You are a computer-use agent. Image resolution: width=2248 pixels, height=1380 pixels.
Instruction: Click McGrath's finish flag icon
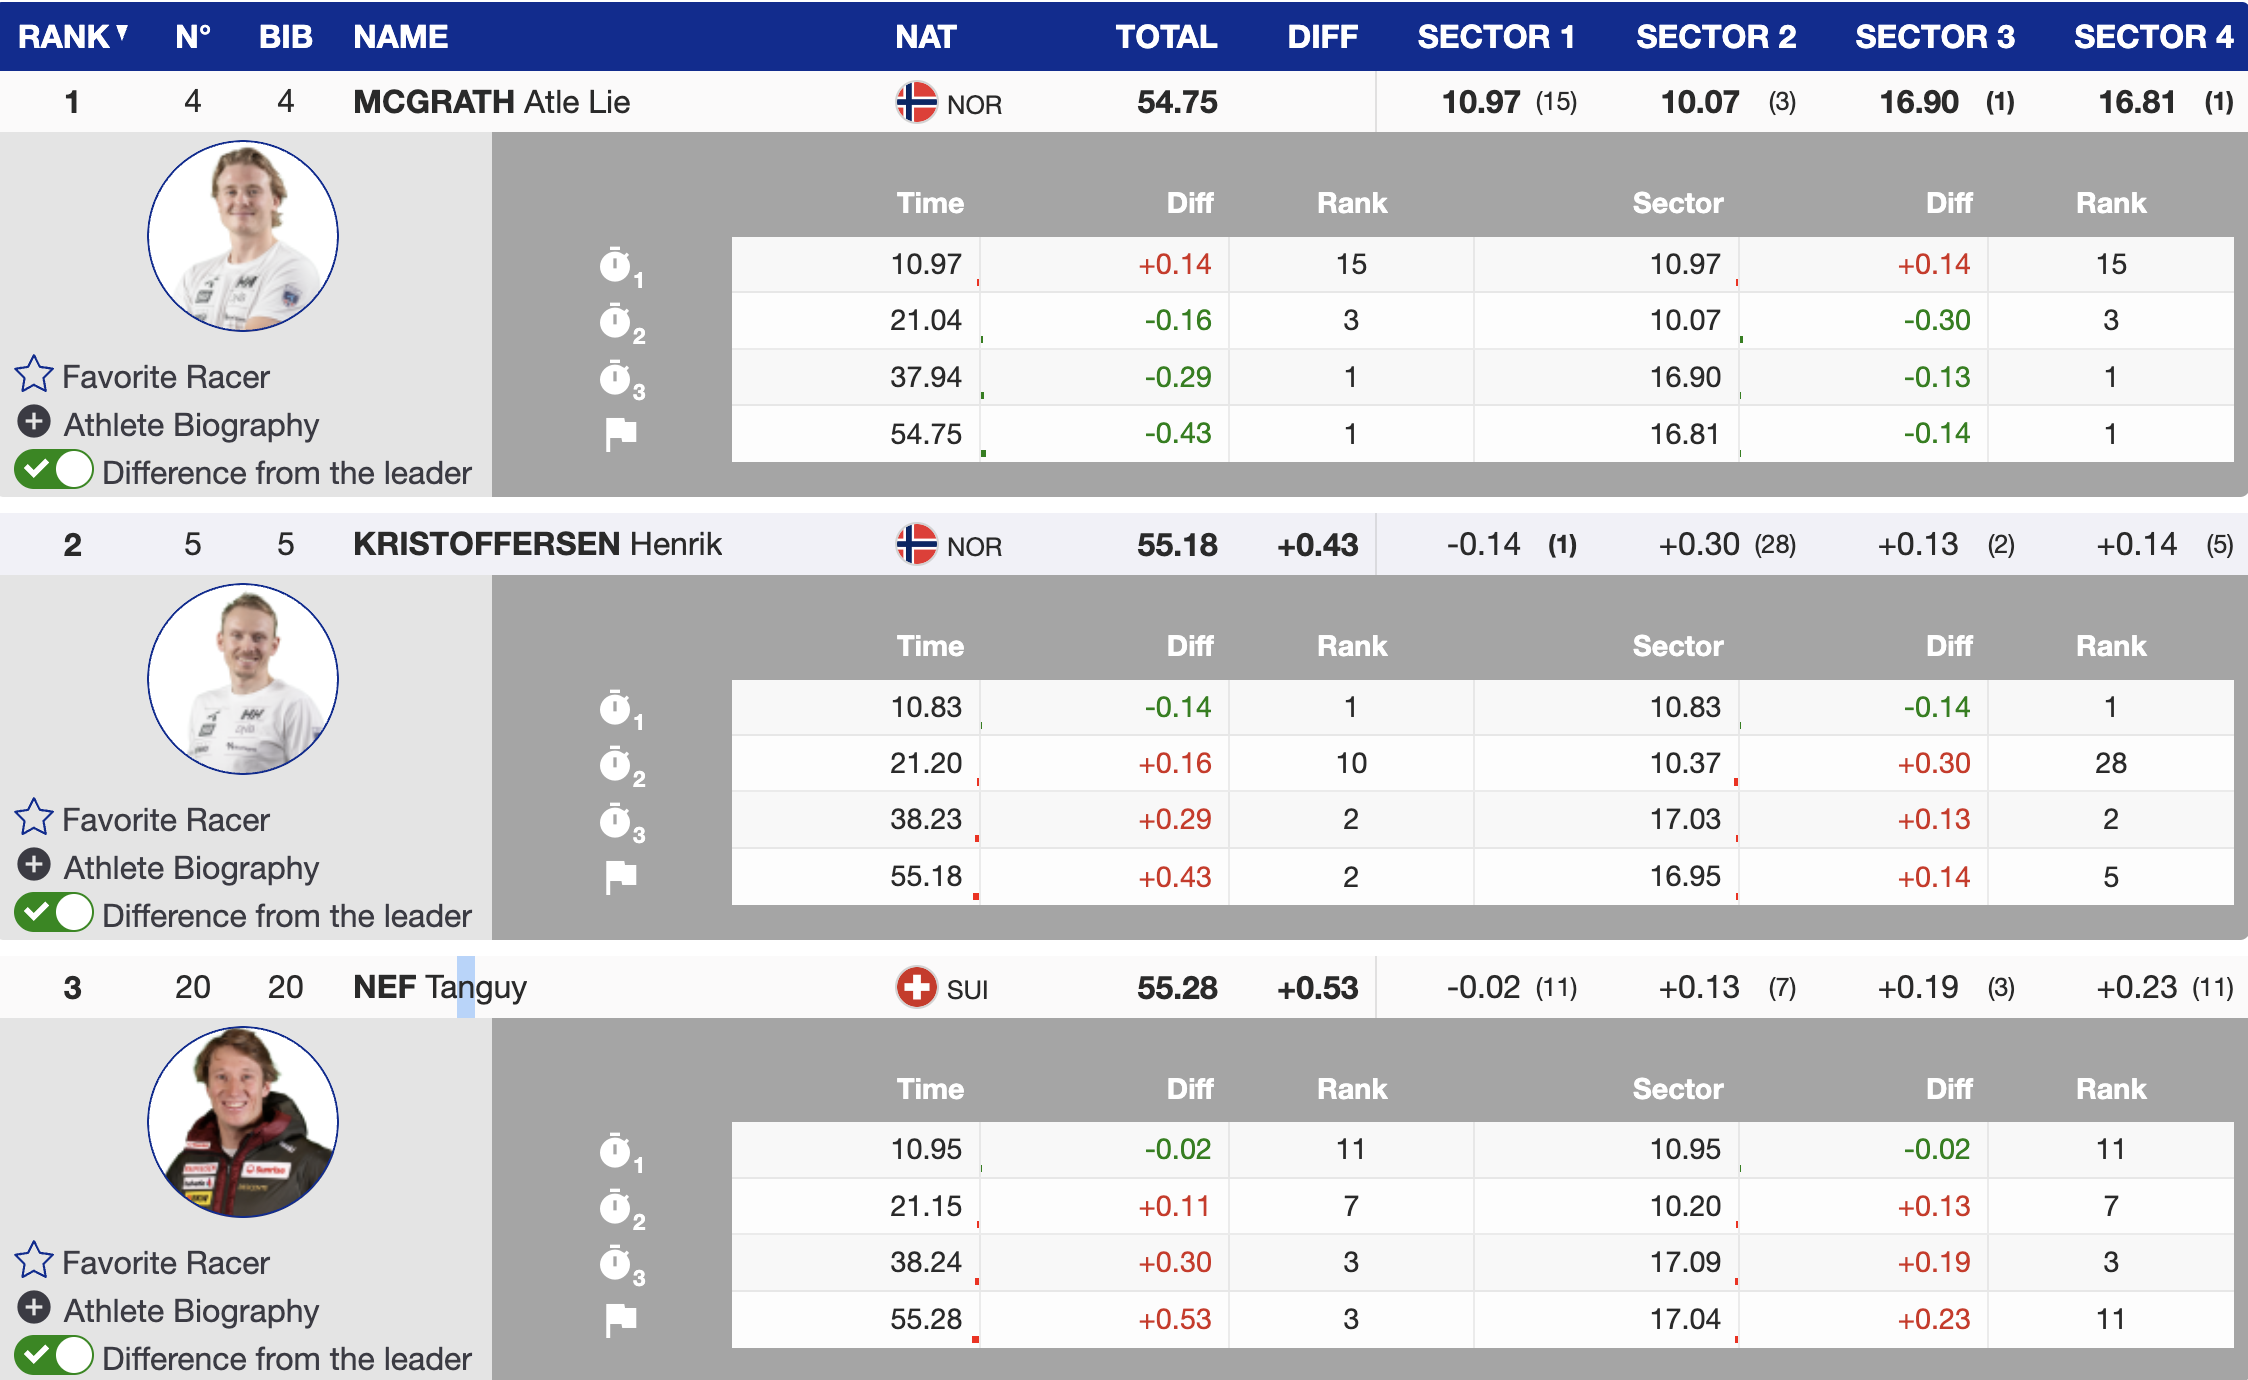(x=621, y=434)
